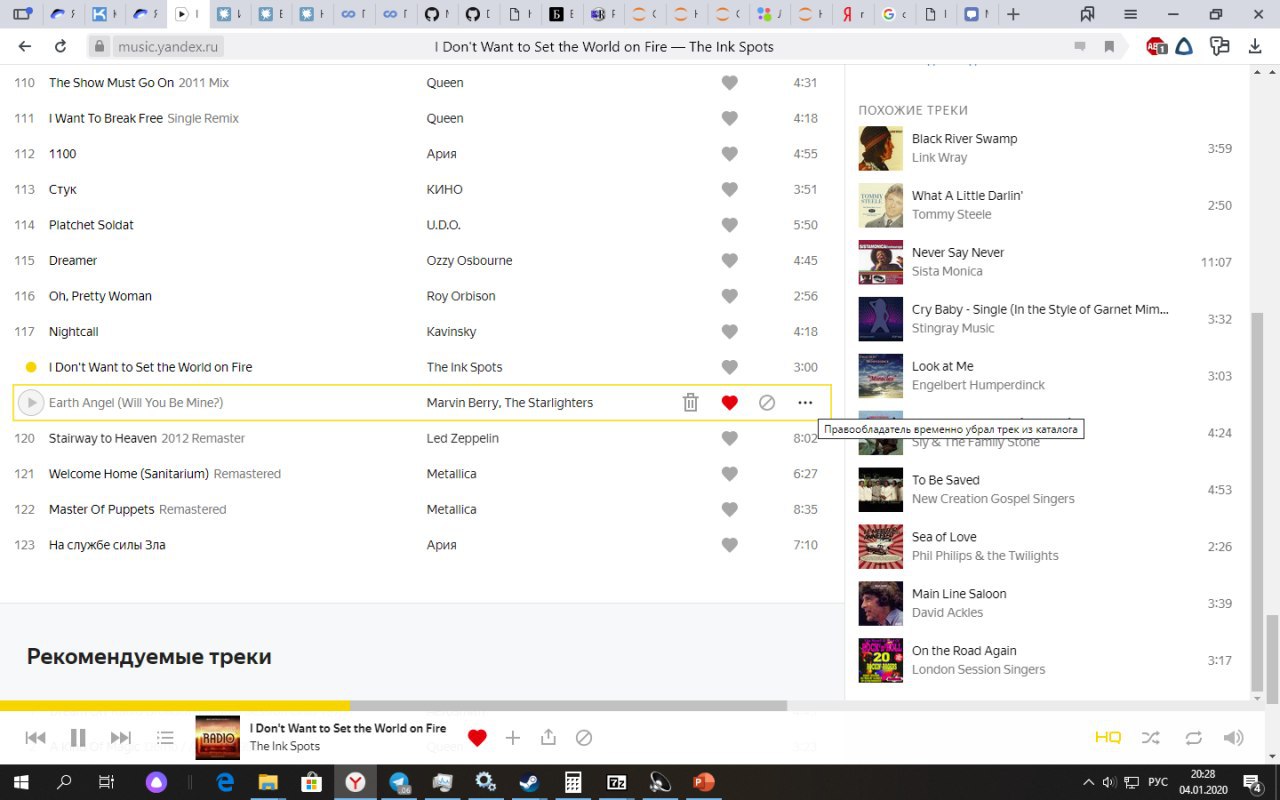Skip to next track in player

pos(120,738)
